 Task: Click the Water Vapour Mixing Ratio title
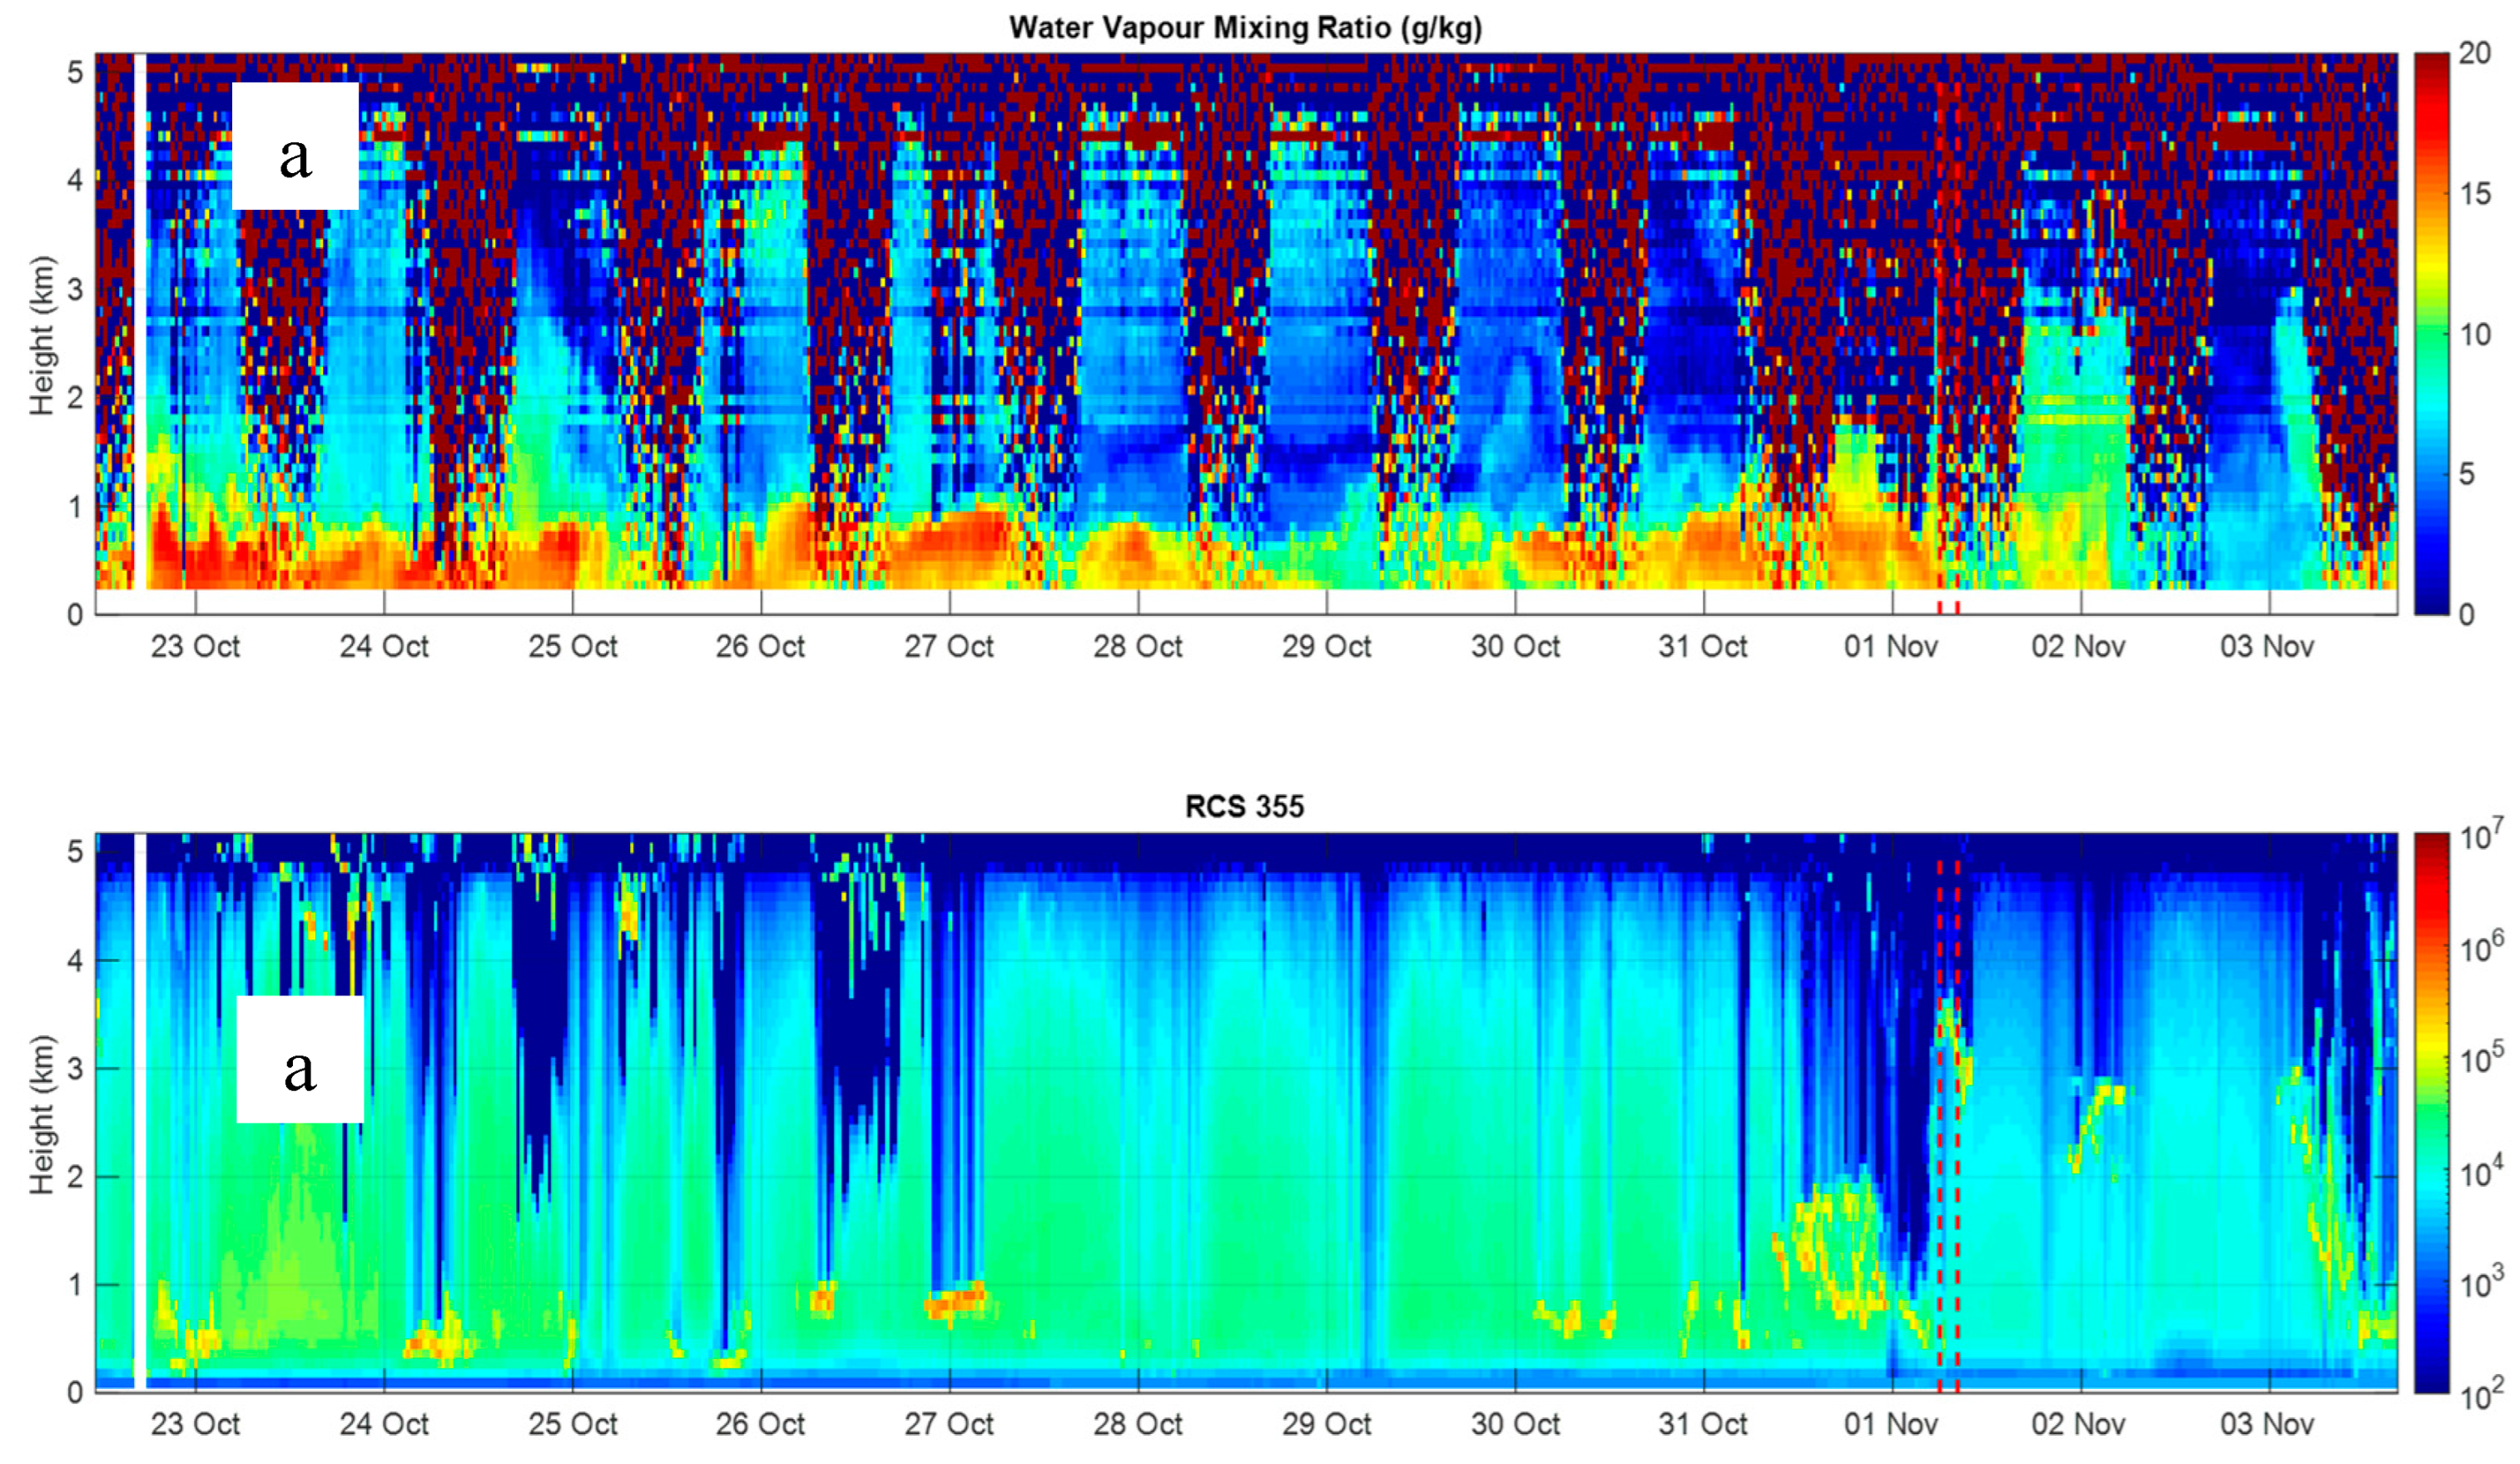coord(1245,28)
